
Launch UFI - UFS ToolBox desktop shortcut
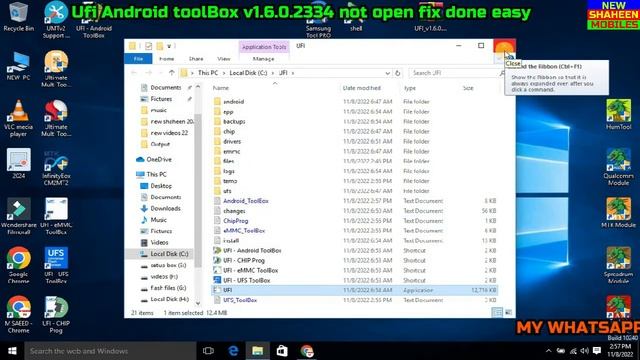56,265
